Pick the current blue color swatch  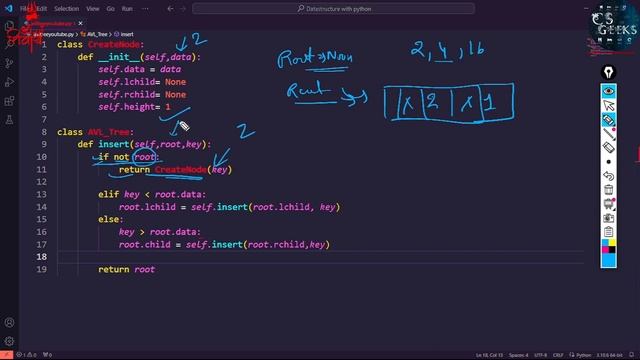click(609, 260)
